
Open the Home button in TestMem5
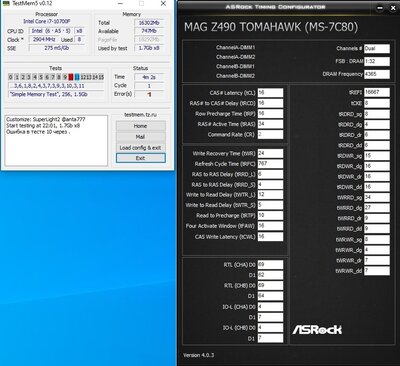click(140, 126)
